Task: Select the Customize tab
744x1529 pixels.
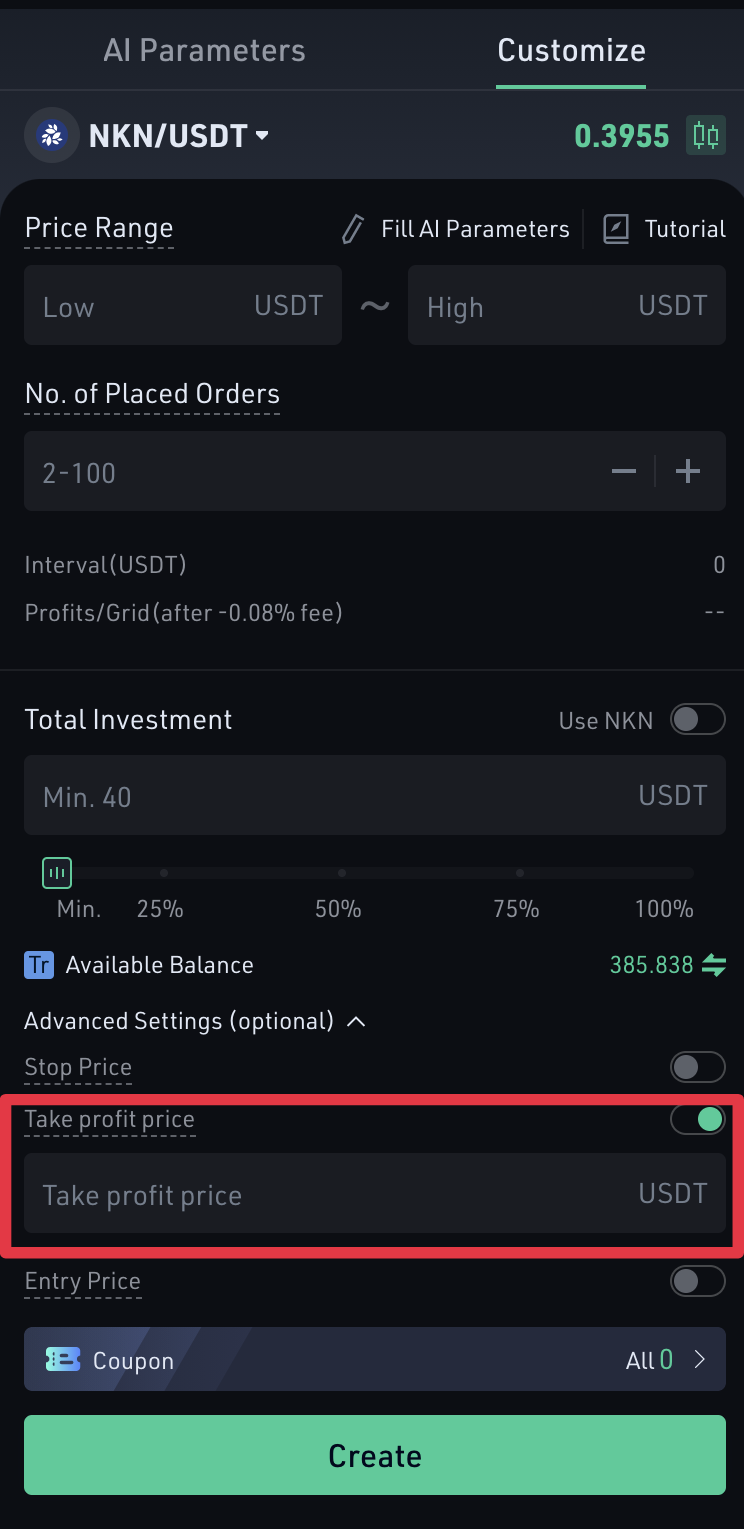Action: tap(571, 50)
